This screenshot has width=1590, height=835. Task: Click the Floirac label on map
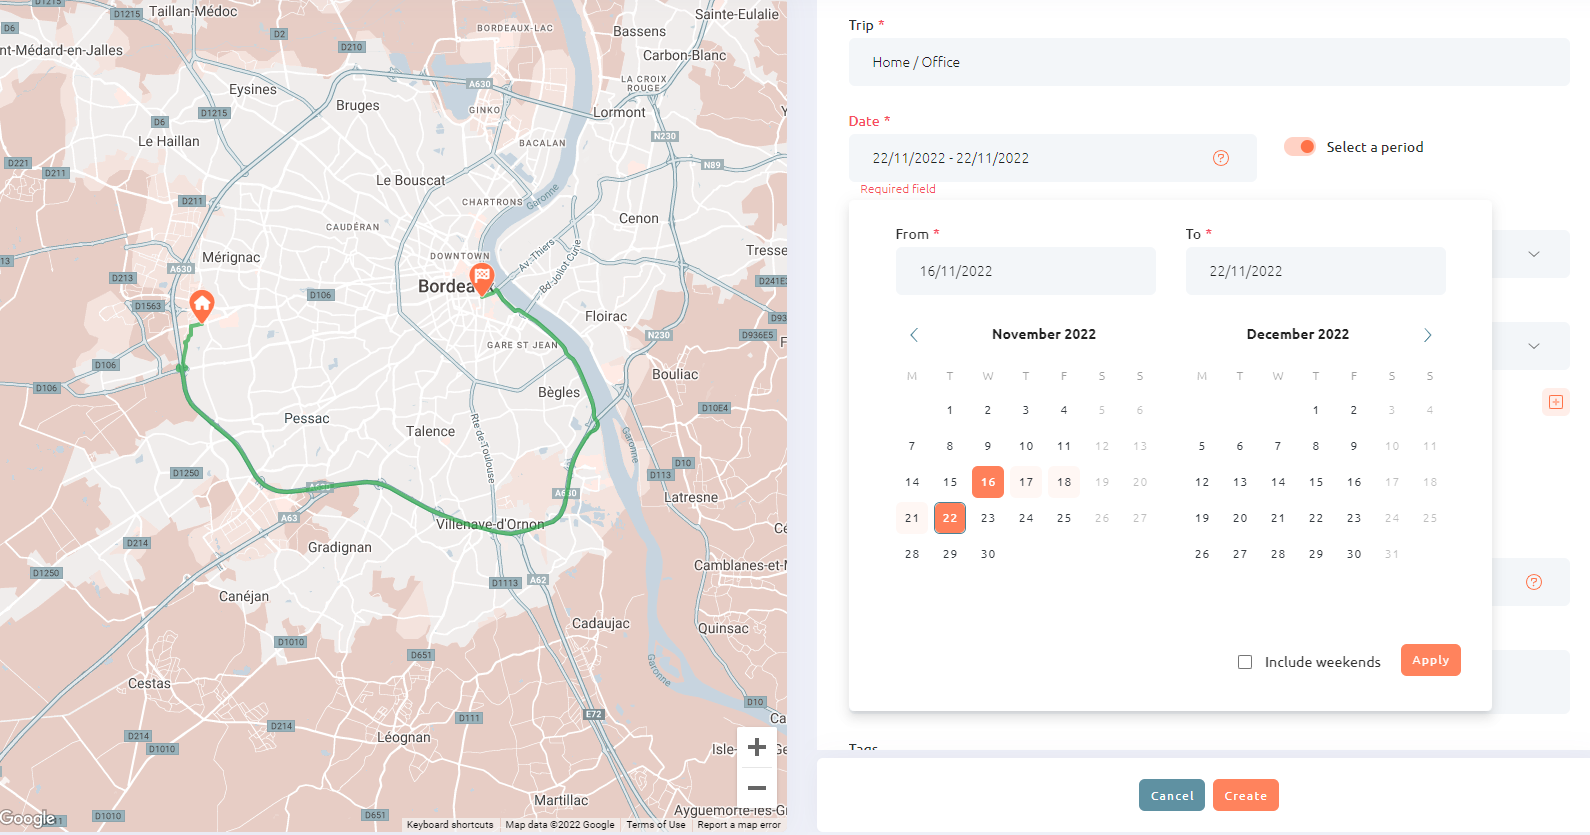click(x=606, y=316)
